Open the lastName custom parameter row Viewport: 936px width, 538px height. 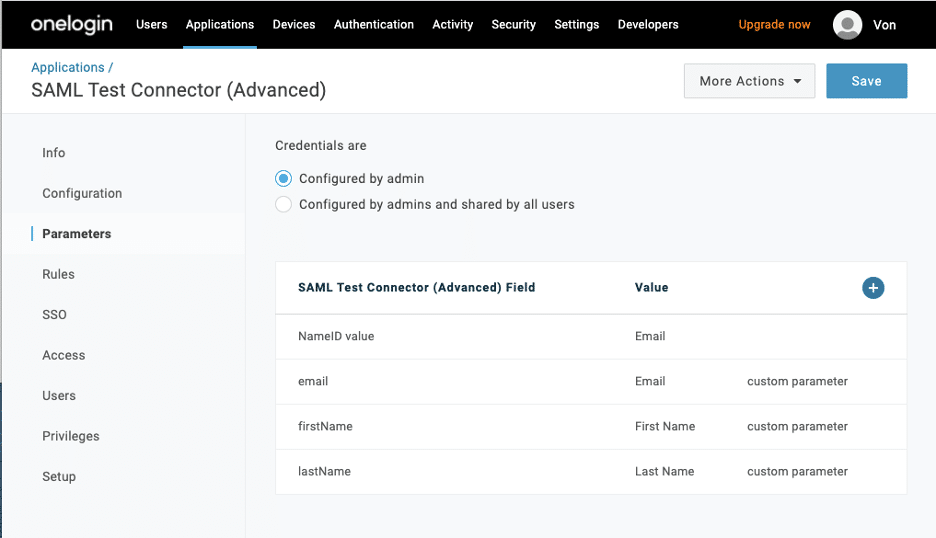(324, 471)
